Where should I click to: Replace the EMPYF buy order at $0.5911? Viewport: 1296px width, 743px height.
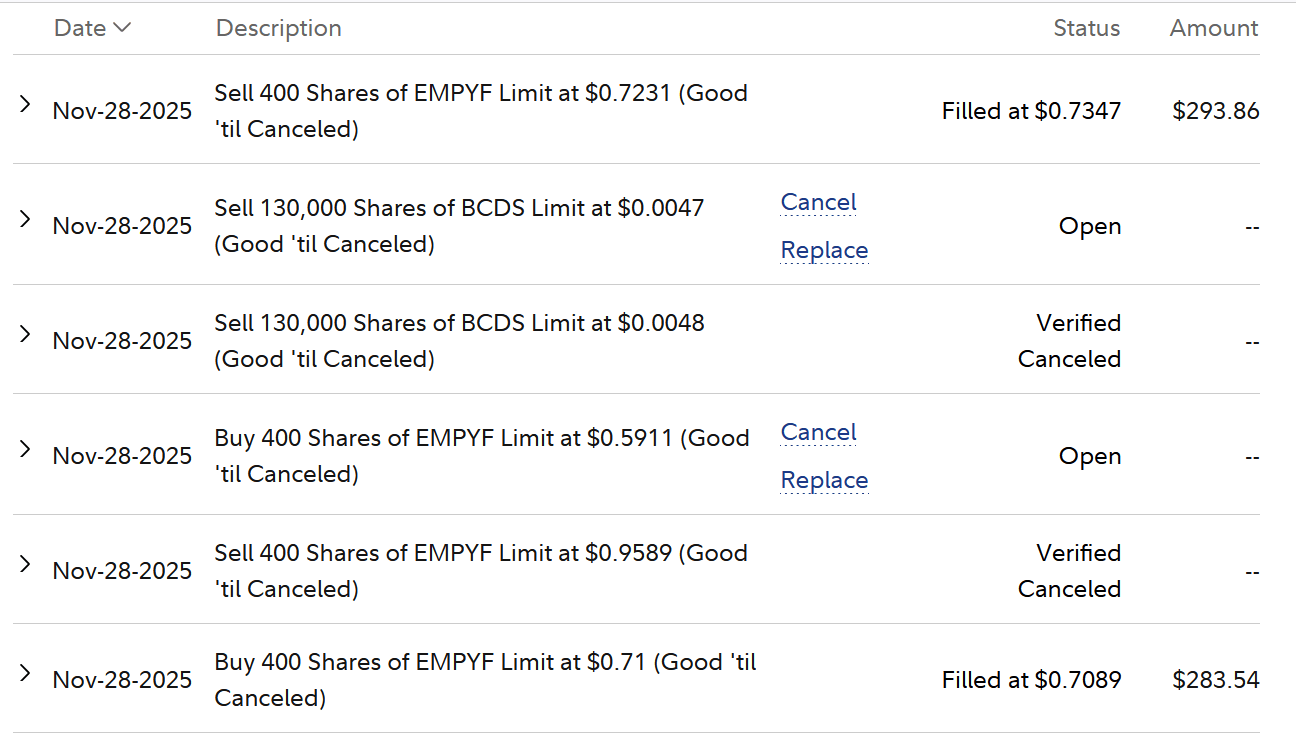(x=824, y=480)
